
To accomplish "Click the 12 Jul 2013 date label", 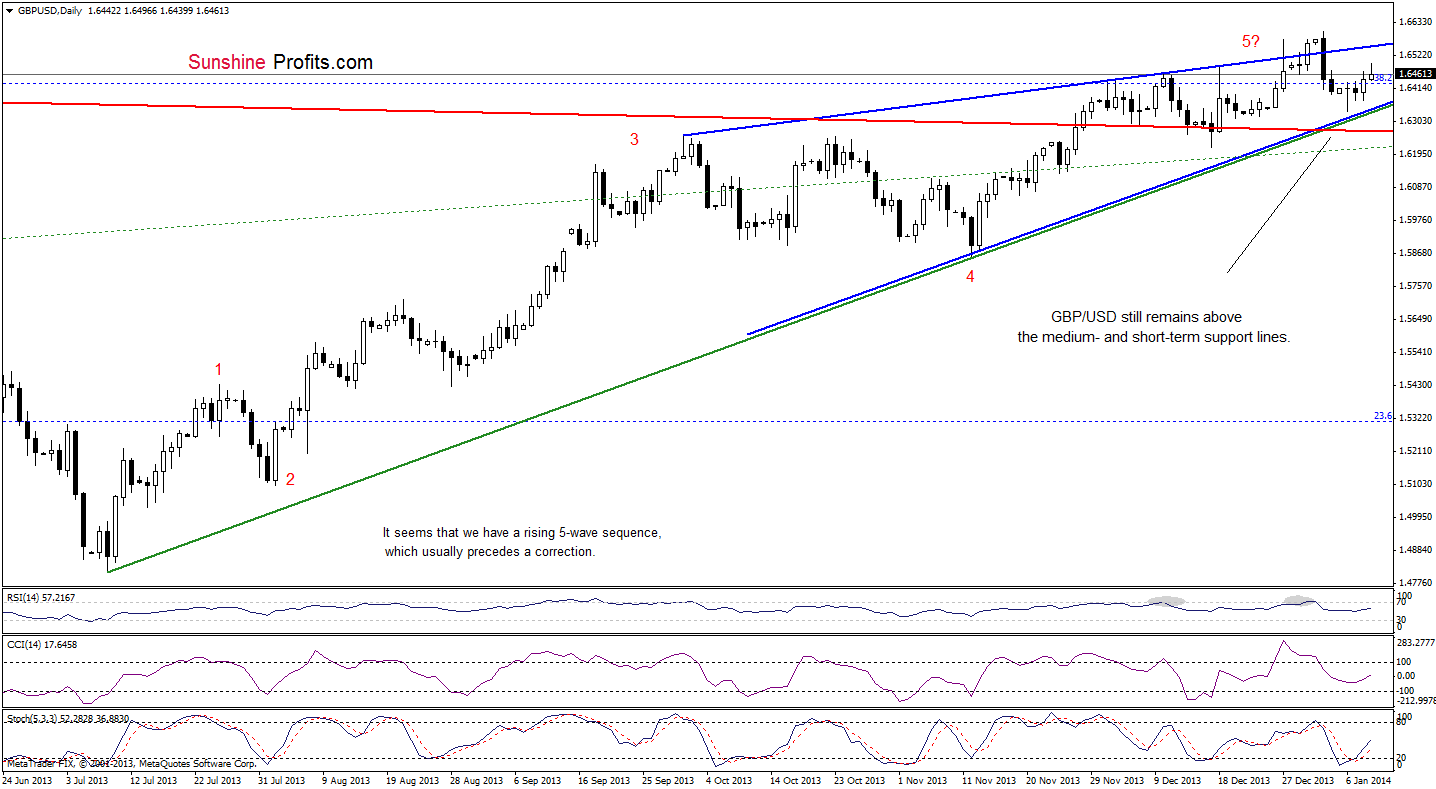I will [x=153, y=779].
